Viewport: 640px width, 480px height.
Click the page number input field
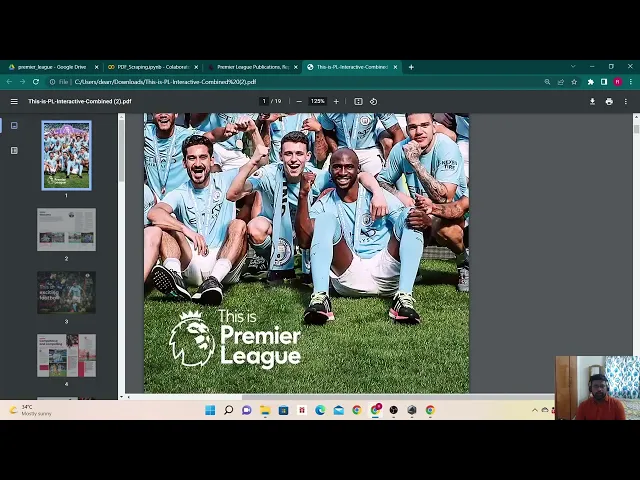coord(264,101)
